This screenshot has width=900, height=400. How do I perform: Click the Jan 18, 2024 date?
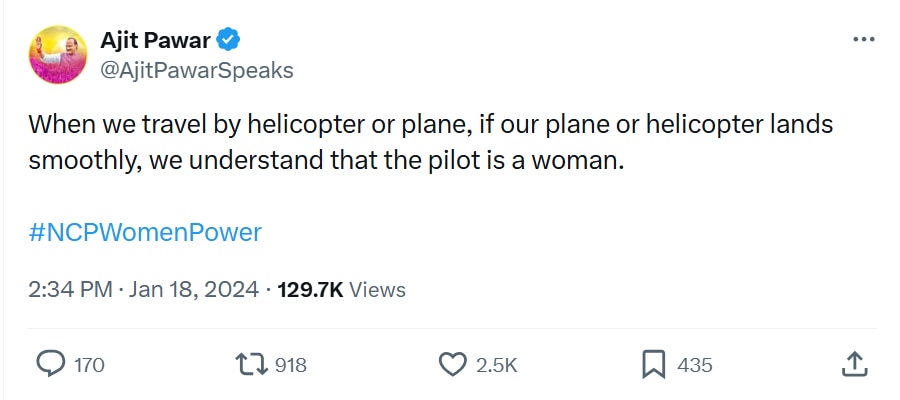coord(194,290)
